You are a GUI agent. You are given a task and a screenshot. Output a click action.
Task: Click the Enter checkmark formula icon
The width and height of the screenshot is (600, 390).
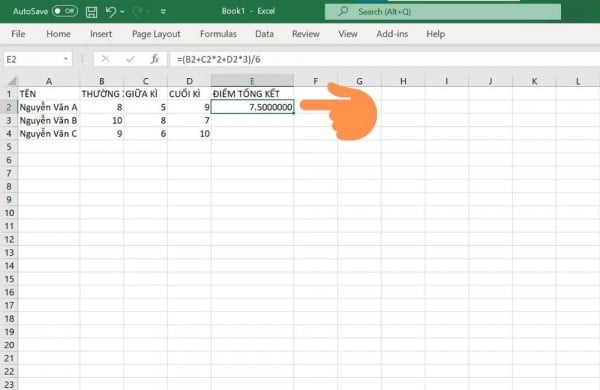coord(130,59)
